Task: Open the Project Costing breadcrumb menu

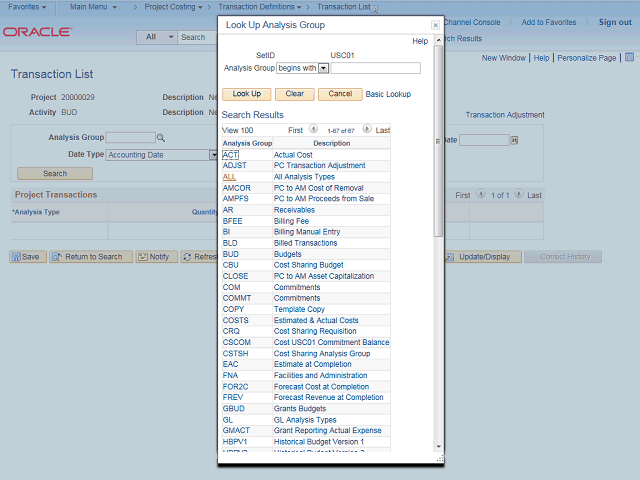Action: 173,7
